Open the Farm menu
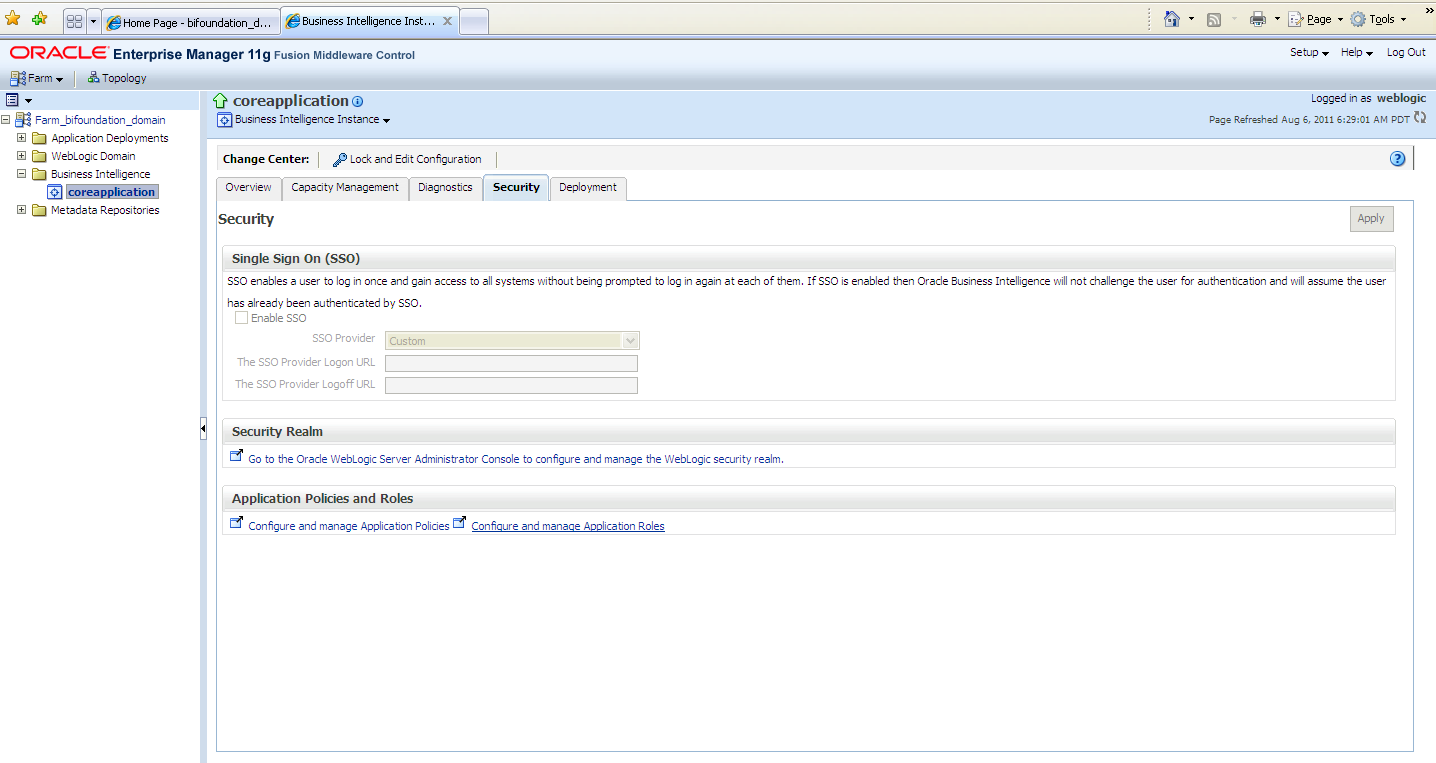1436x763 pixels. pyautogui.click(x=38, y=78)
